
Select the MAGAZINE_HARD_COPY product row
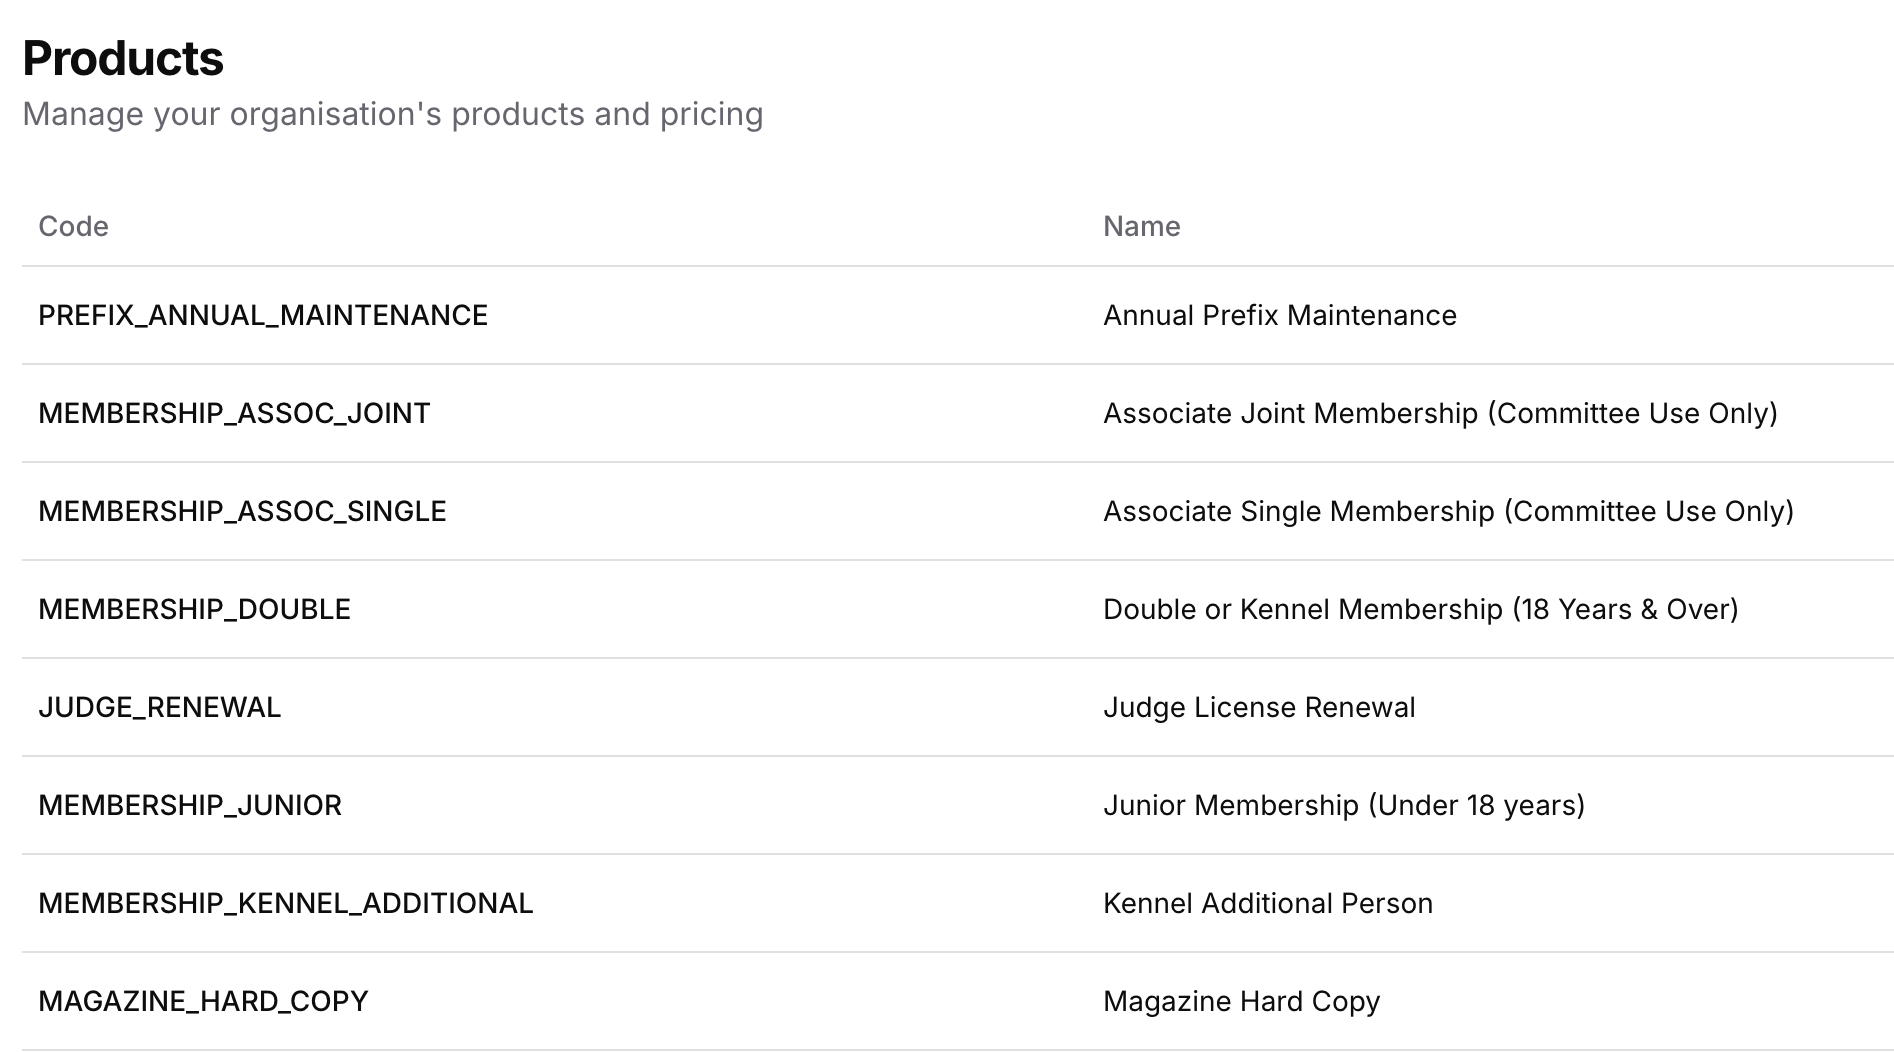(203, 1000)
